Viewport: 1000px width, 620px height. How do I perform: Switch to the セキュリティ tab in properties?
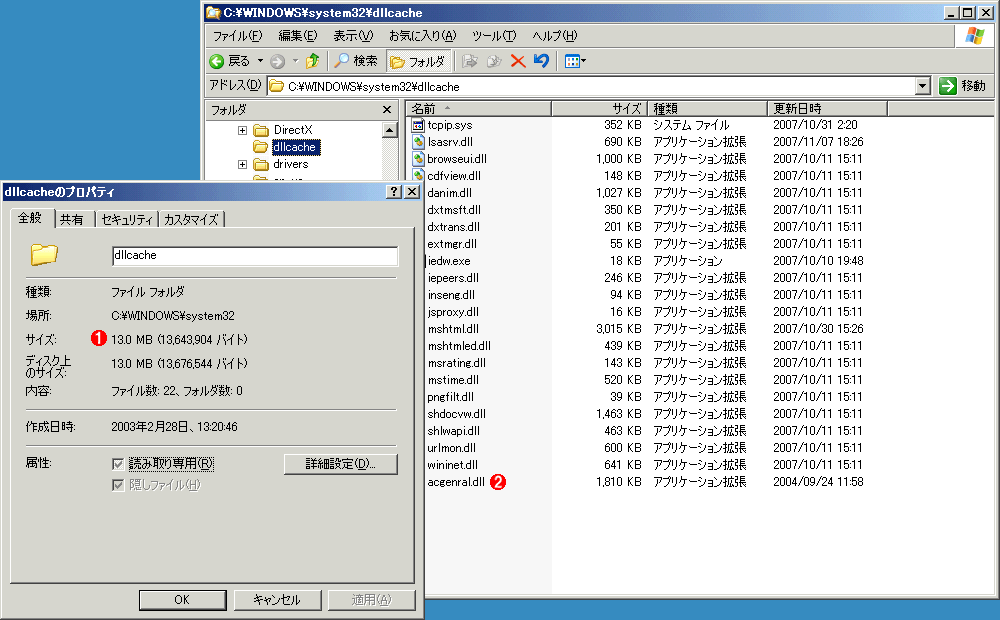point(127,219)
